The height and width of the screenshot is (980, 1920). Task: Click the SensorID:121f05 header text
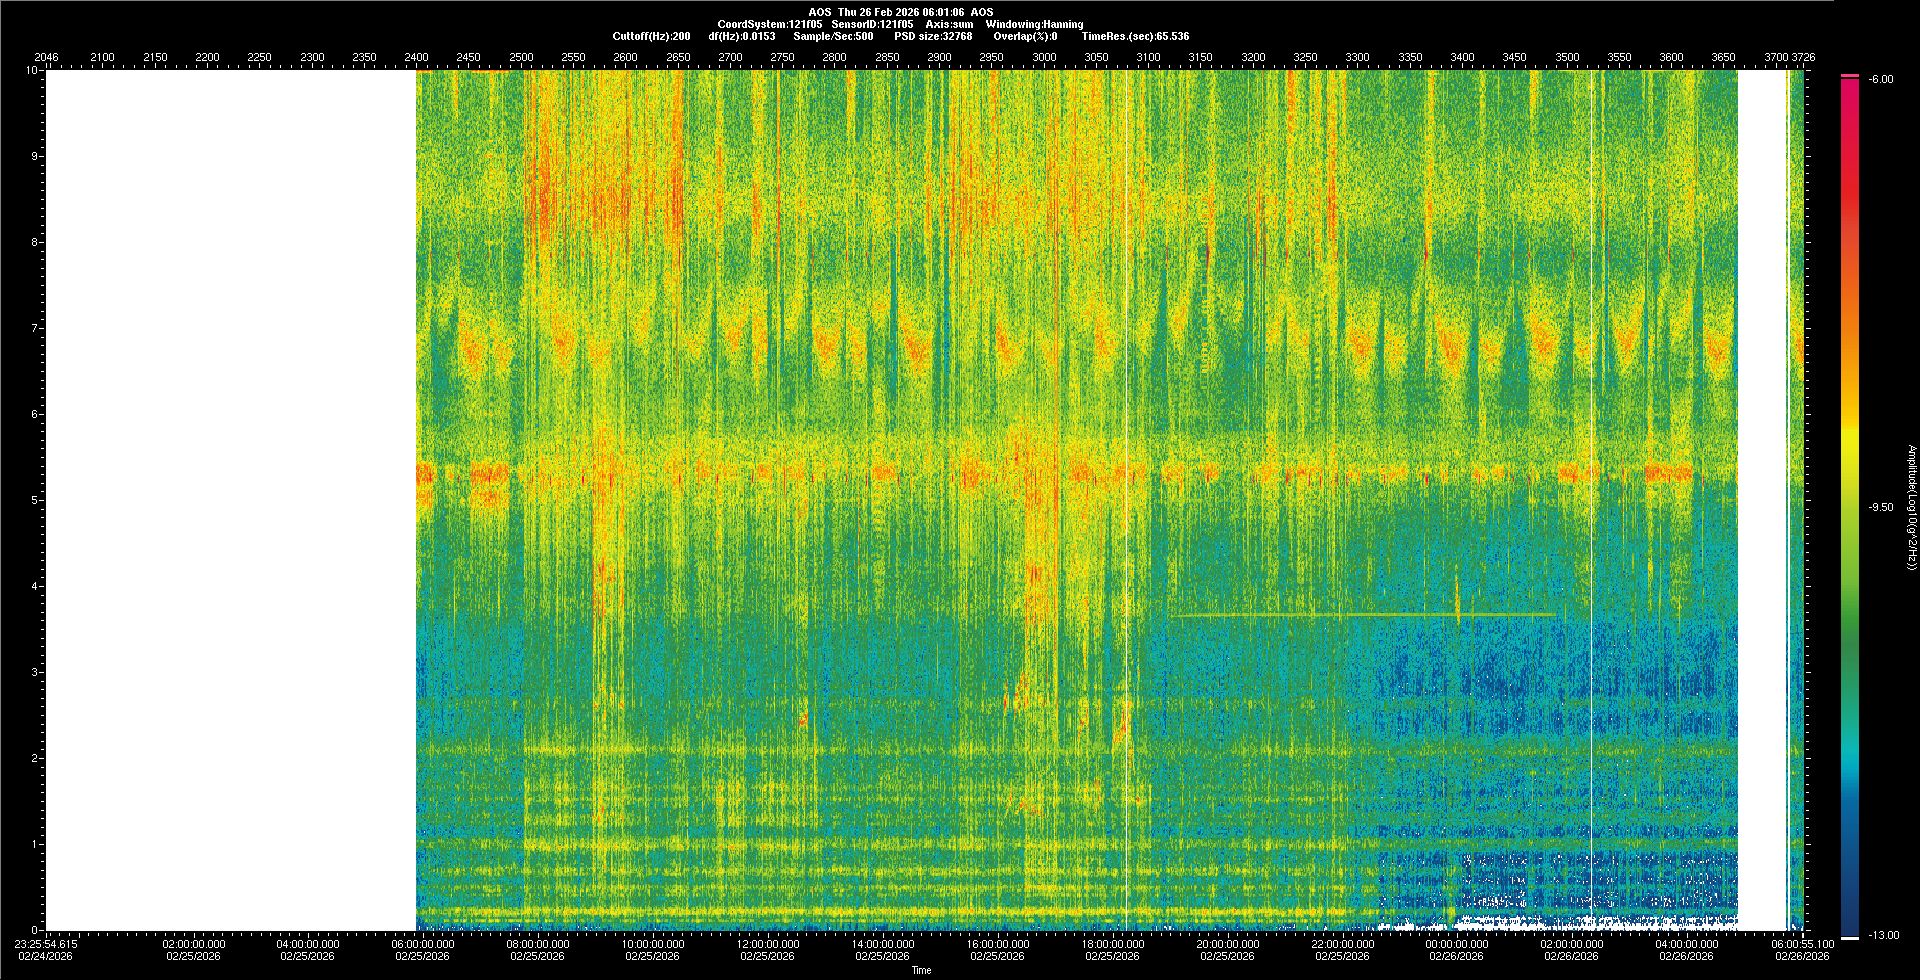pyautogui.click(x=872, y=24)
